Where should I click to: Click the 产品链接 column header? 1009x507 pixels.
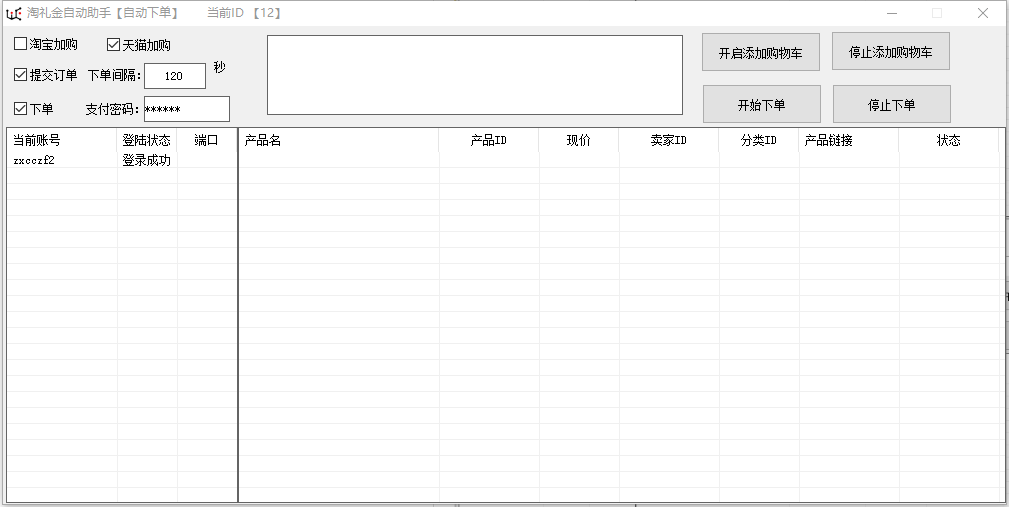point(849,140)
